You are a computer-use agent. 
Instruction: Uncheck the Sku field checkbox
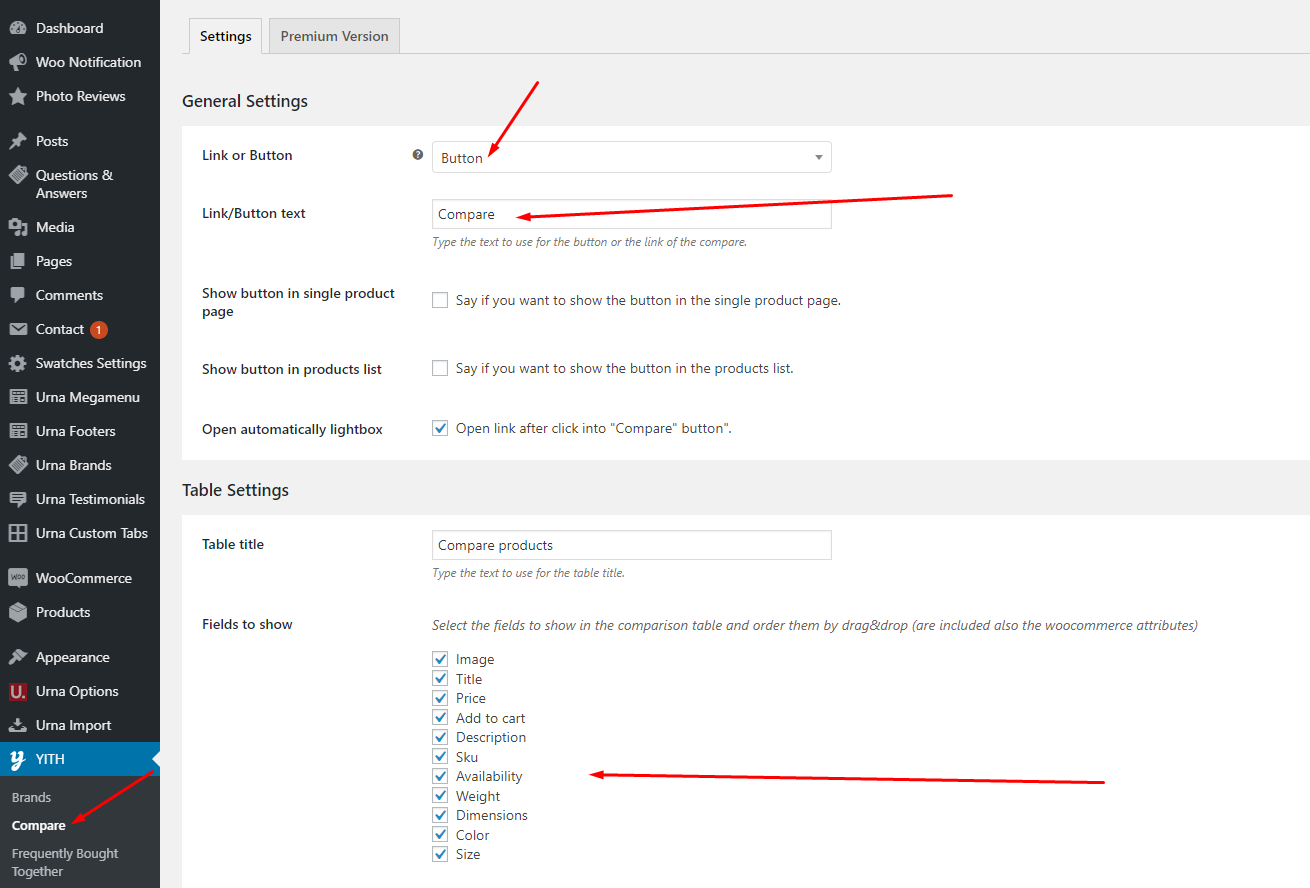[440, 757]
